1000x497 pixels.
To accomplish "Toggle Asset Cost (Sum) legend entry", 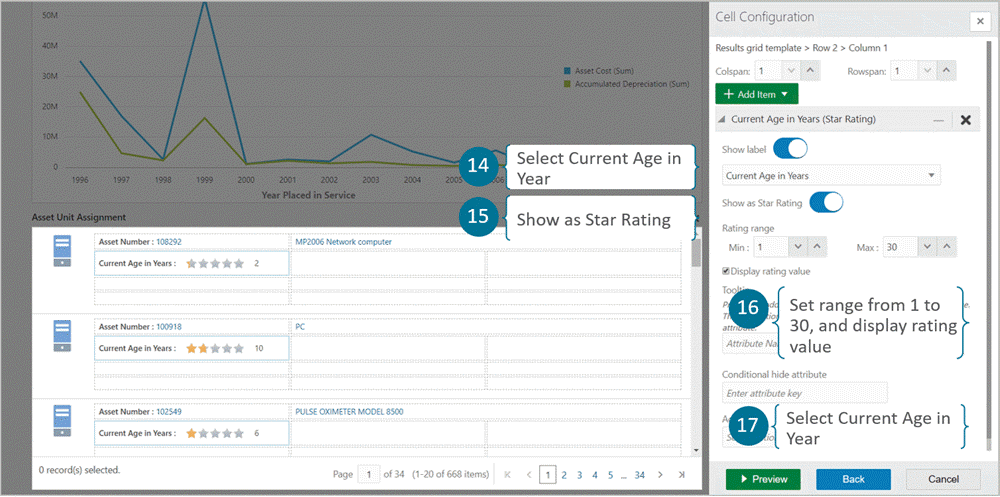I will click(x=598, y=71).
